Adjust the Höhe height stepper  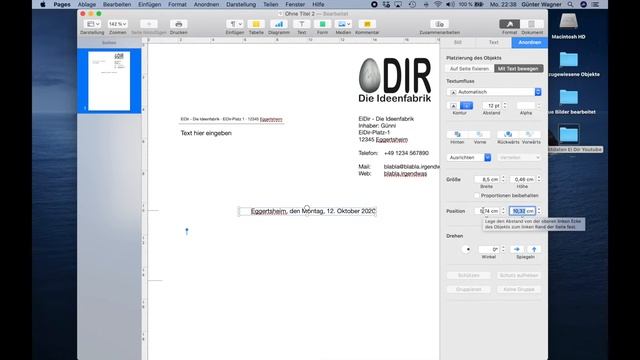(x=539, y=179)
